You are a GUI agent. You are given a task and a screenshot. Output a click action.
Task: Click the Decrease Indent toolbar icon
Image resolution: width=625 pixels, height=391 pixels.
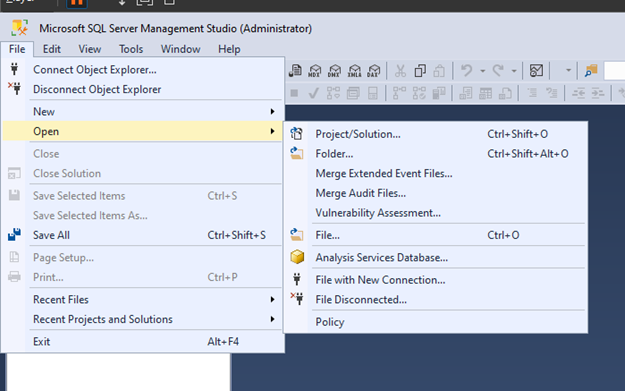(578, 93)
